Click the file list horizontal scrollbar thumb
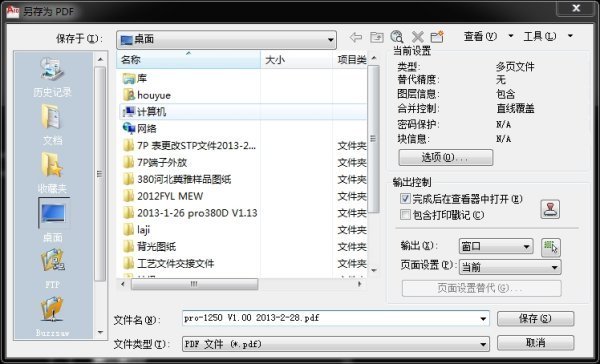This screenshot has width=600, height=364. click(x=194, y=284)
